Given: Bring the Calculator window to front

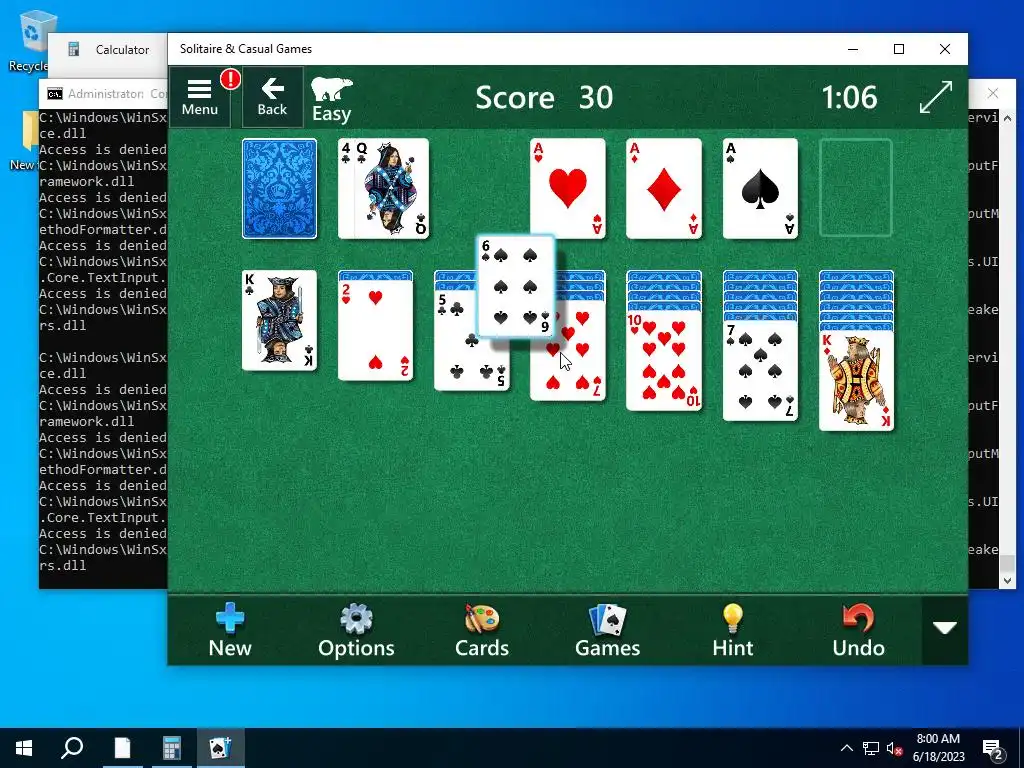Looking at the screenshot, I should tap(110, 50).
